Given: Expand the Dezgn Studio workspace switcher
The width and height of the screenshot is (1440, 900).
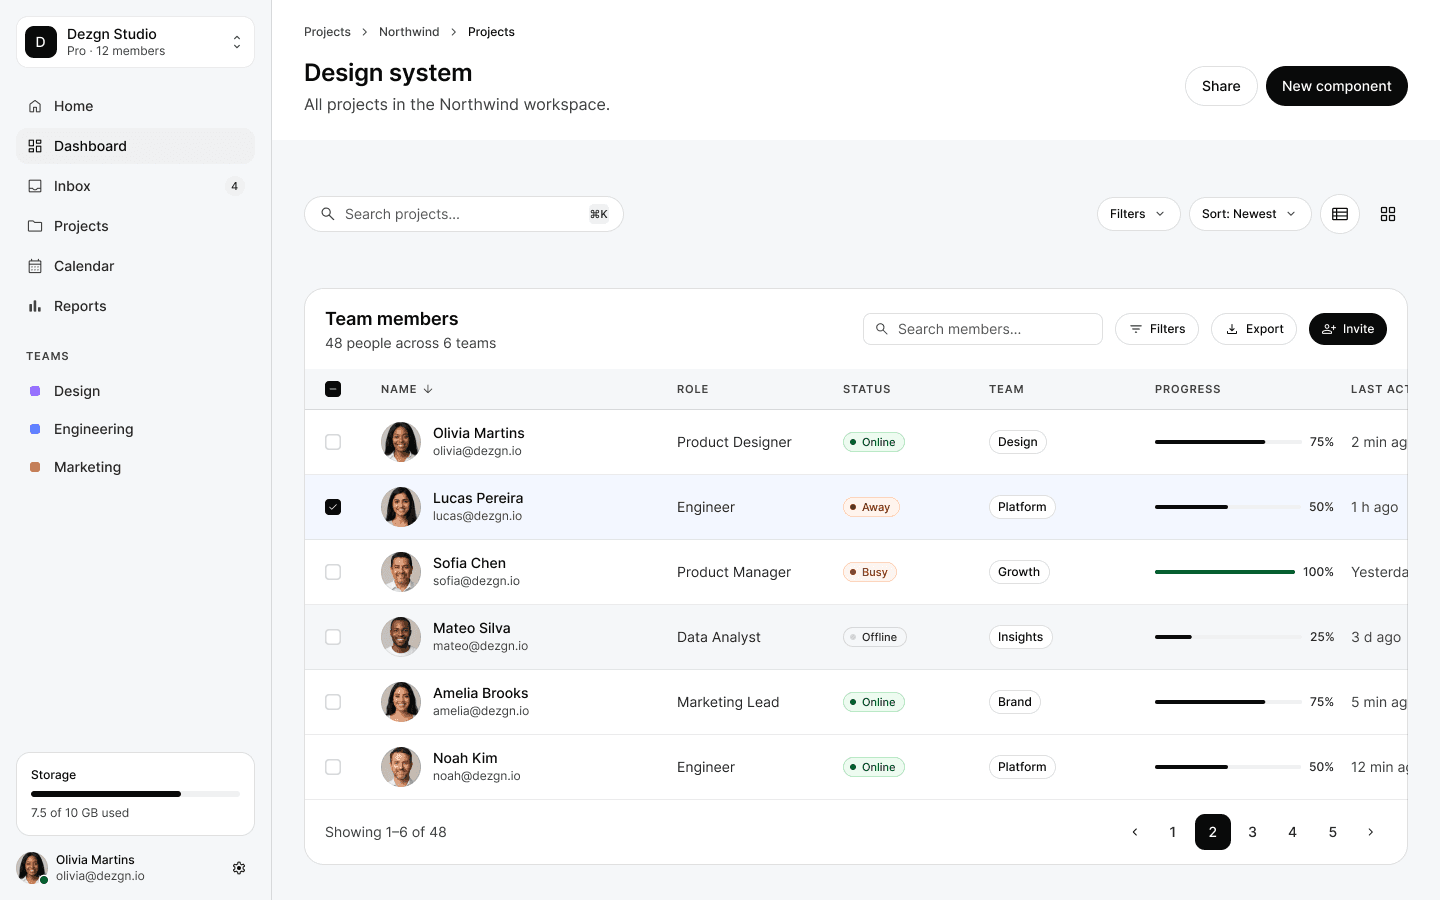Looking at the screenshot, I should (x=136, y=42).
